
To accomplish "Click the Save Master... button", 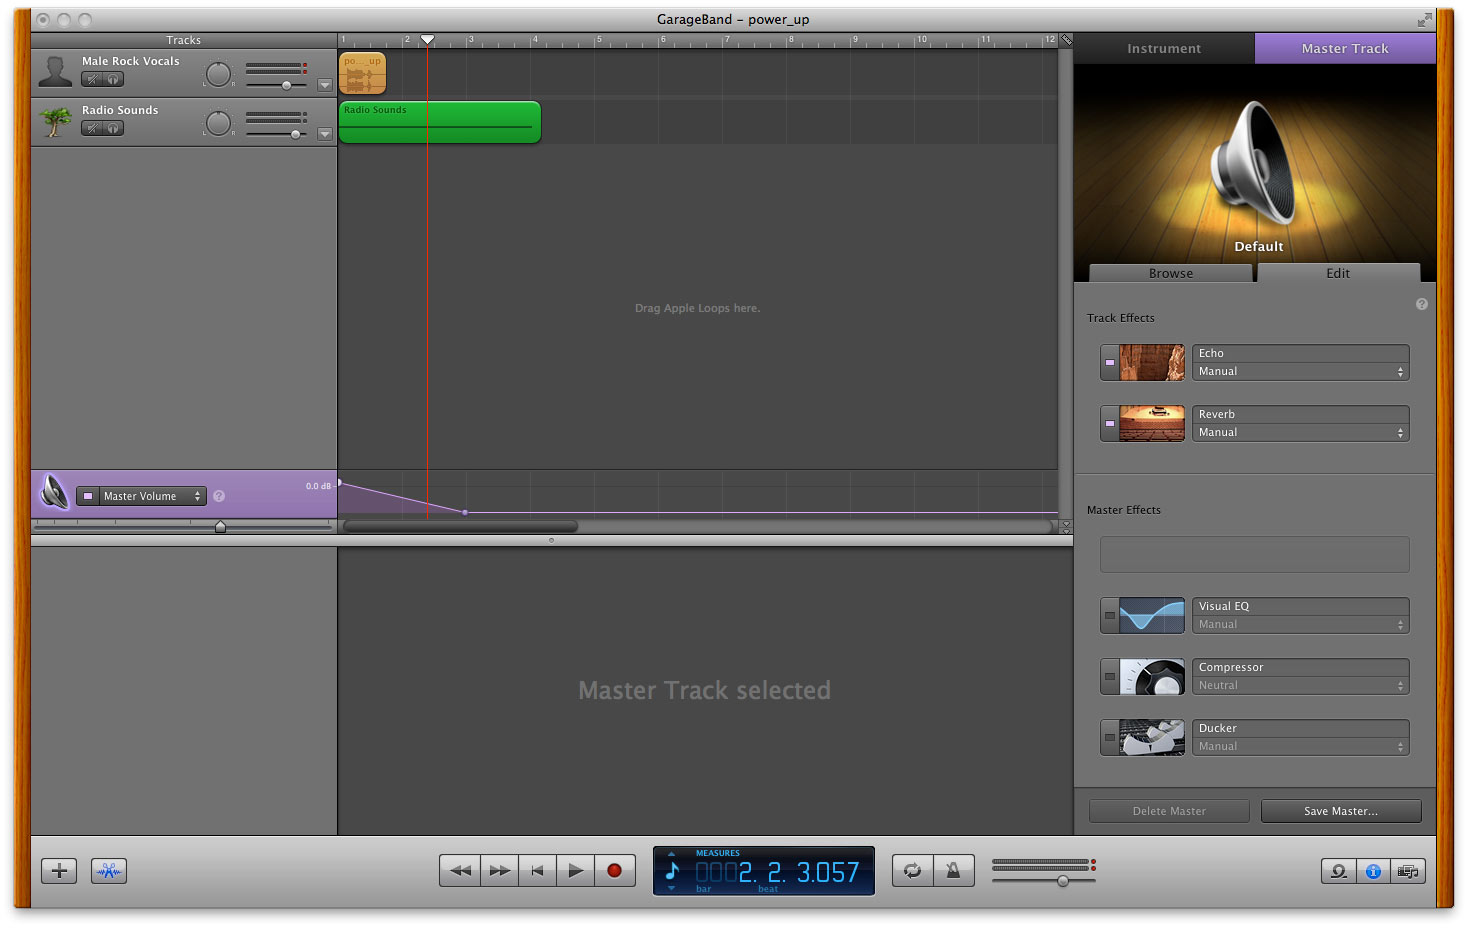I will pos(1341,811).
